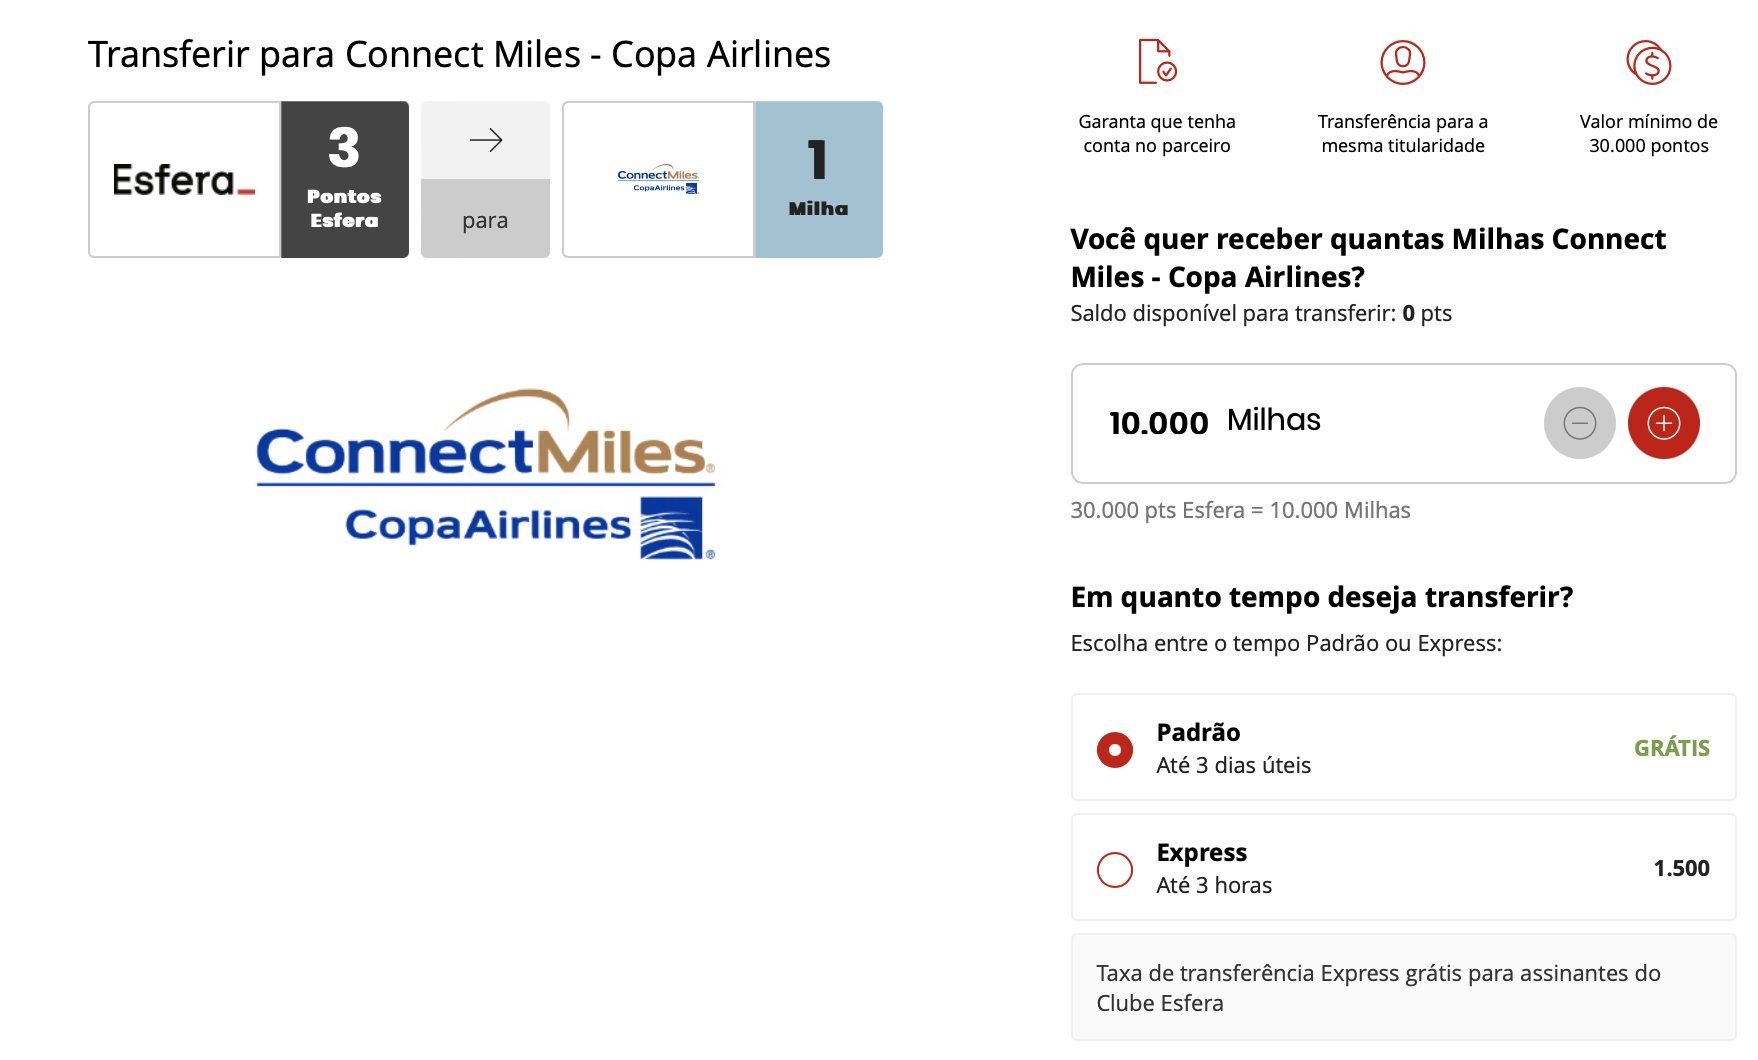Select the Express transfer option radio button
Image resolution: width=1758 pixels, height=1060 pixels.
click(x=1114, y=869)
